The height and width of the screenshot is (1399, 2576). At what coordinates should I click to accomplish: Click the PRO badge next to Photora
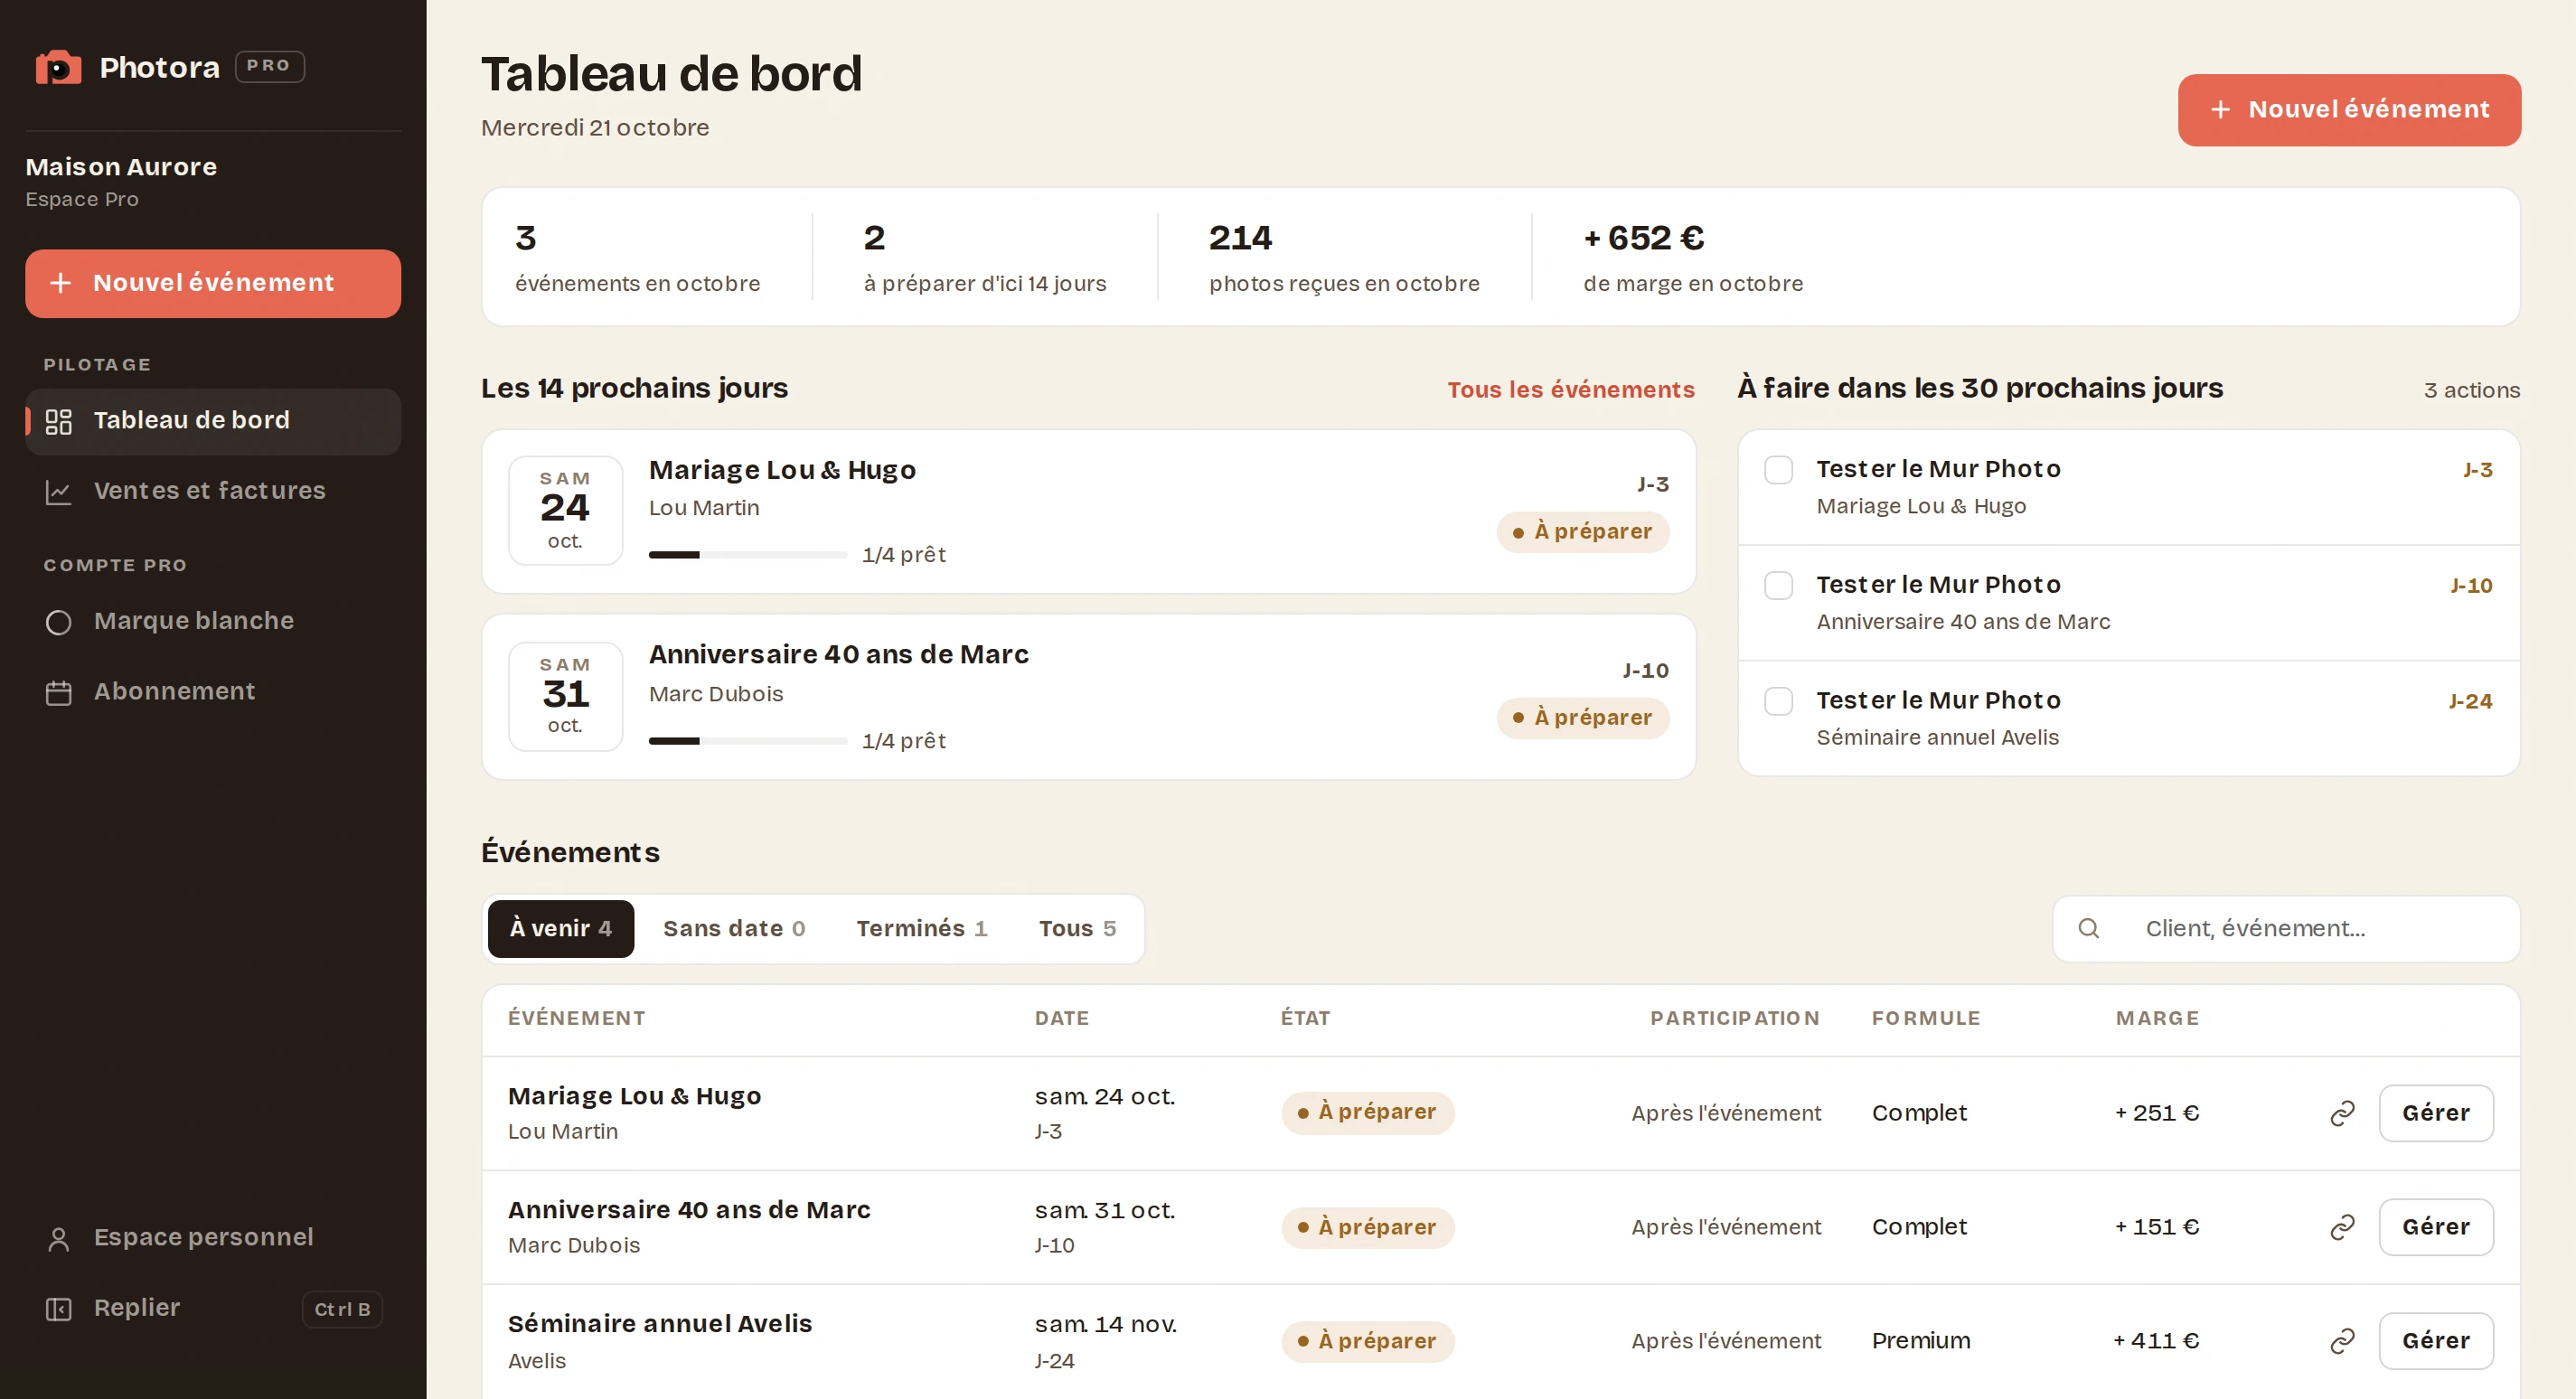coord(270,66)
